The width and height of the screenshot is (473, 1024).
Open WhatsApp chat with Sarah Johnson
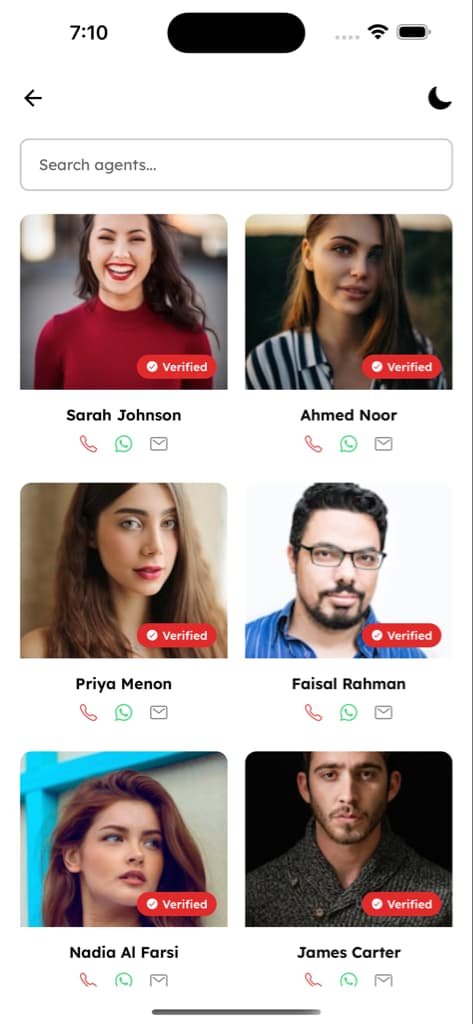click(x=123, y=444)
